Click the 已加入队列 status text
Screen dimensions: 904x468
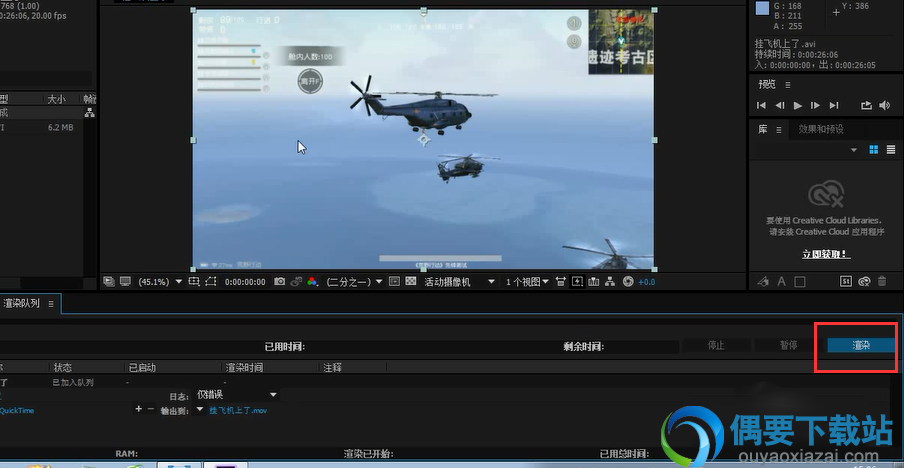(73, 382)
